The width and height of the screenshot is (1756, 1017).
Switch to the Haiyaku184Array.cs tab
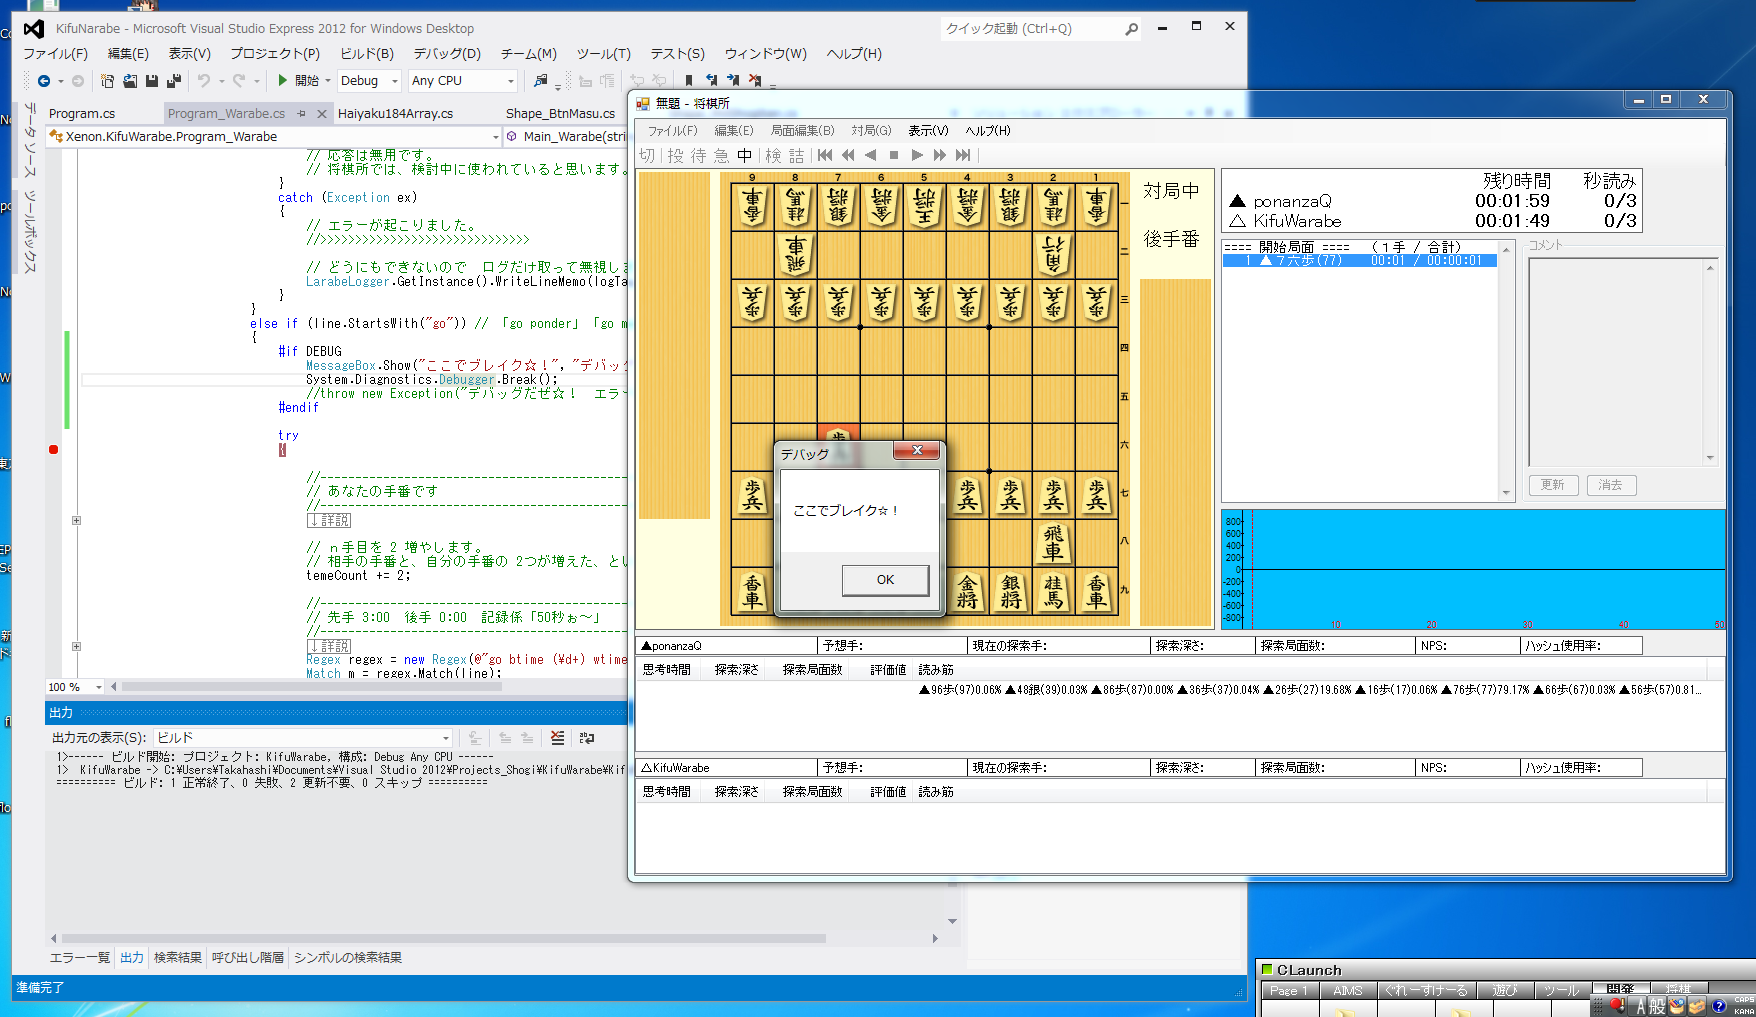click(x=395, y=114)
